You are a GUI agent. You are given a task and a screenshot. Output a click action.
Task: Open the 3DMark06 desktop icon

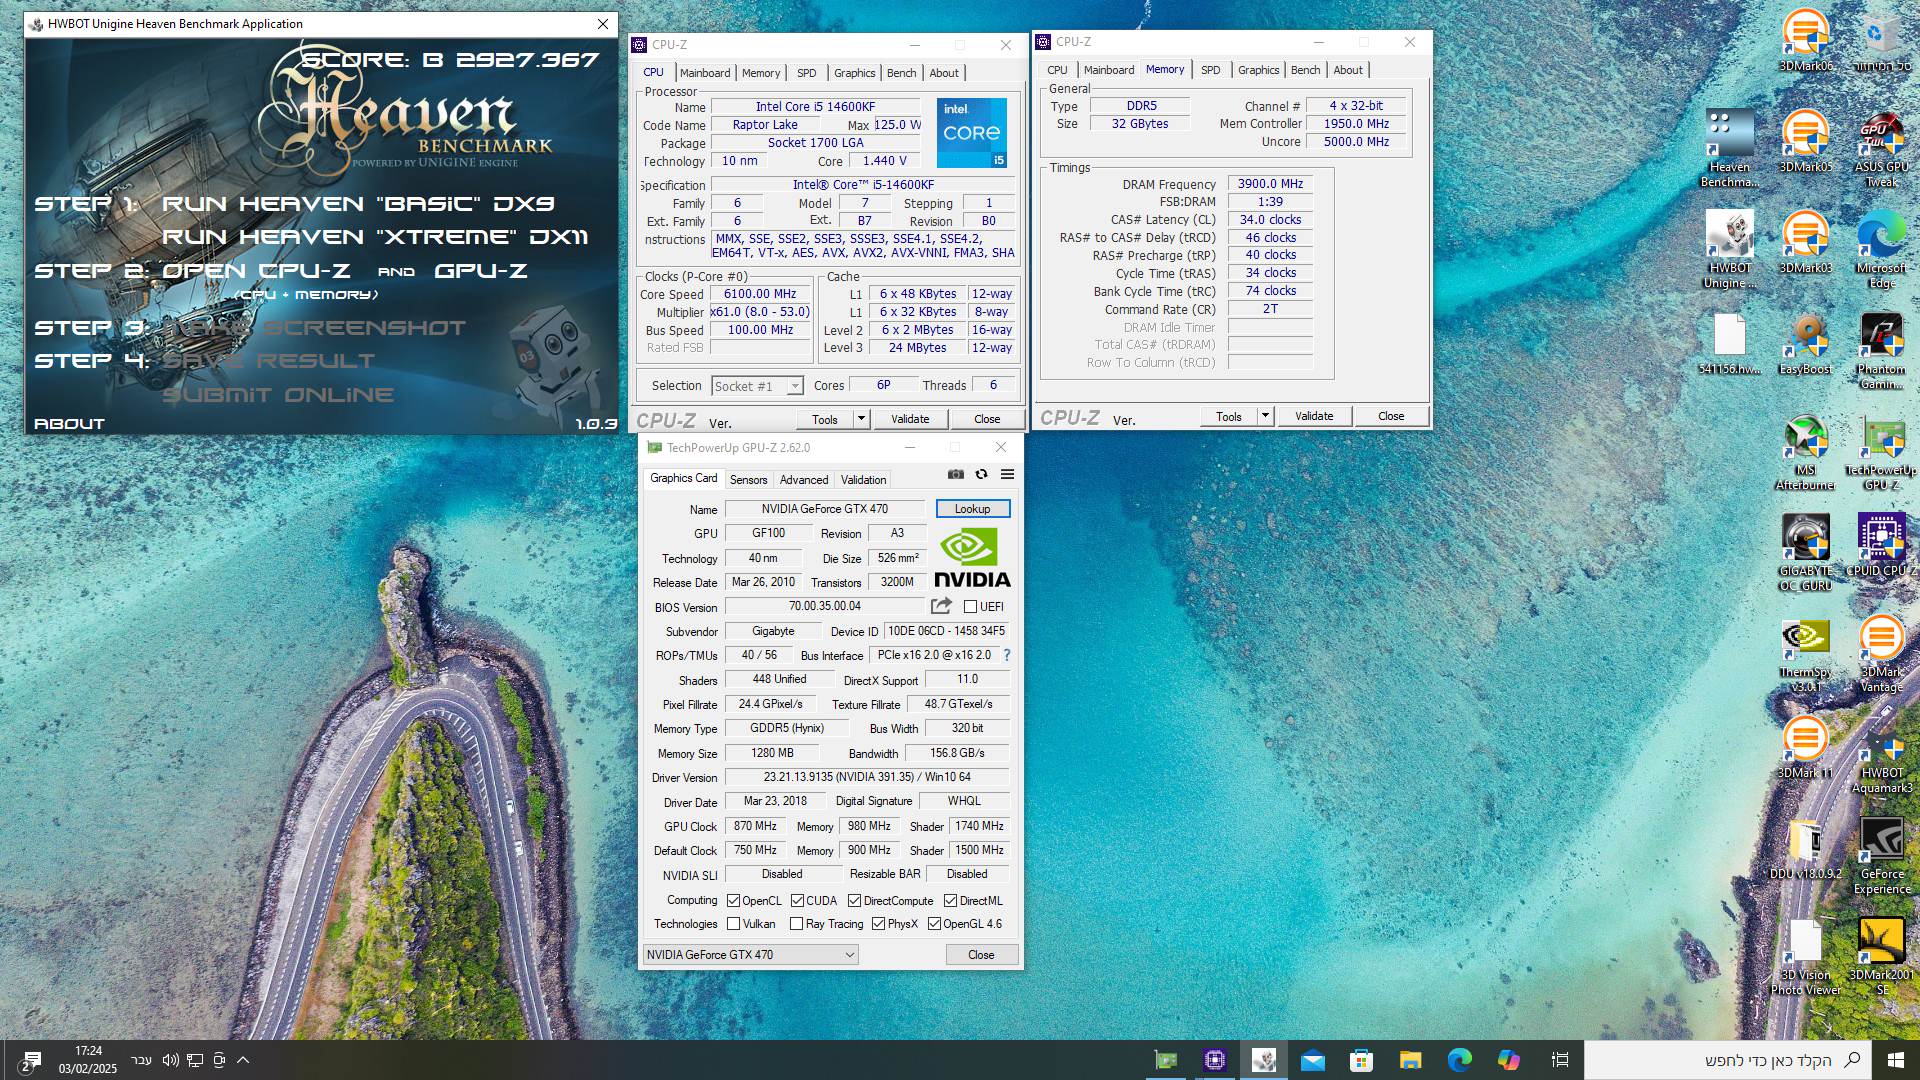[1806, 40]
